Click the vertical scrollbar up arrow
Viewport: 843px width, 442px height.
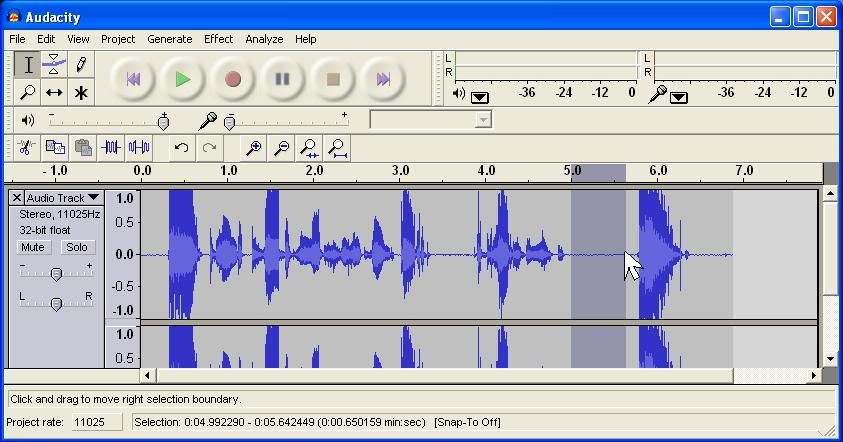tap(830, 193)
